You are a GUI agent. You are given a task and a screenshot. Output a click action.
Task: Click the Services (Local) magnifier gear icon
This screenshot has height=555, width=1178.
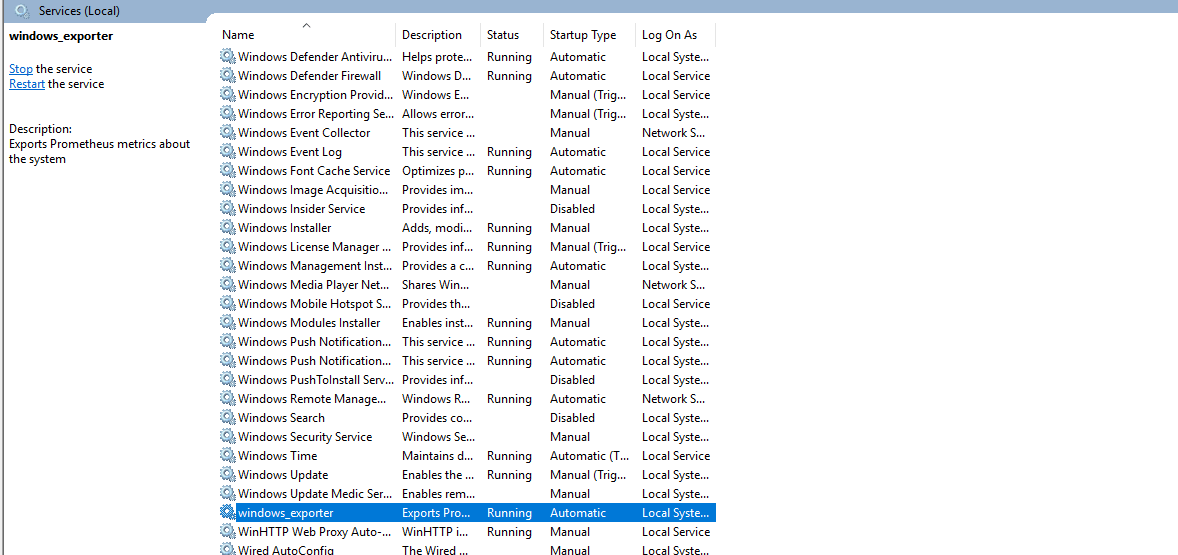point(22,11)
